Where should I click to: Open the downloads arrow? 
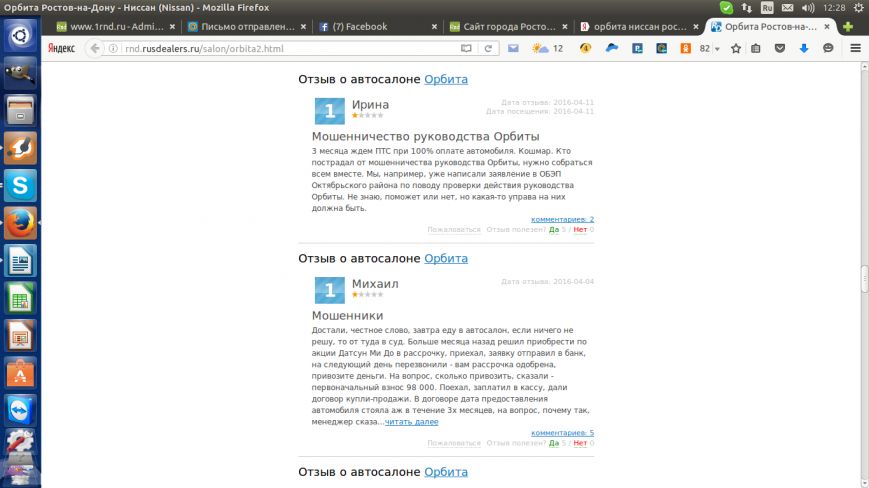pyautogui.click(x=804, y=49)
